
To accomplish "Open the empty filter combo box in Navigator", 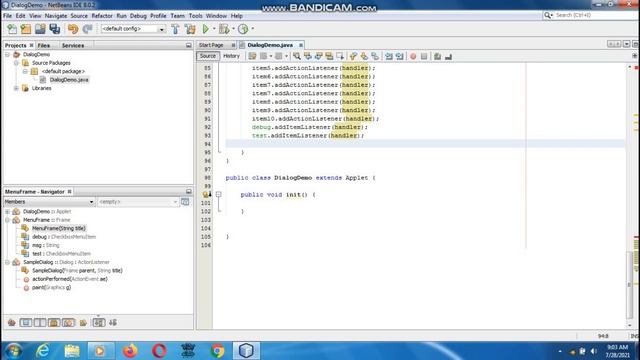I will tap(138, 202).
